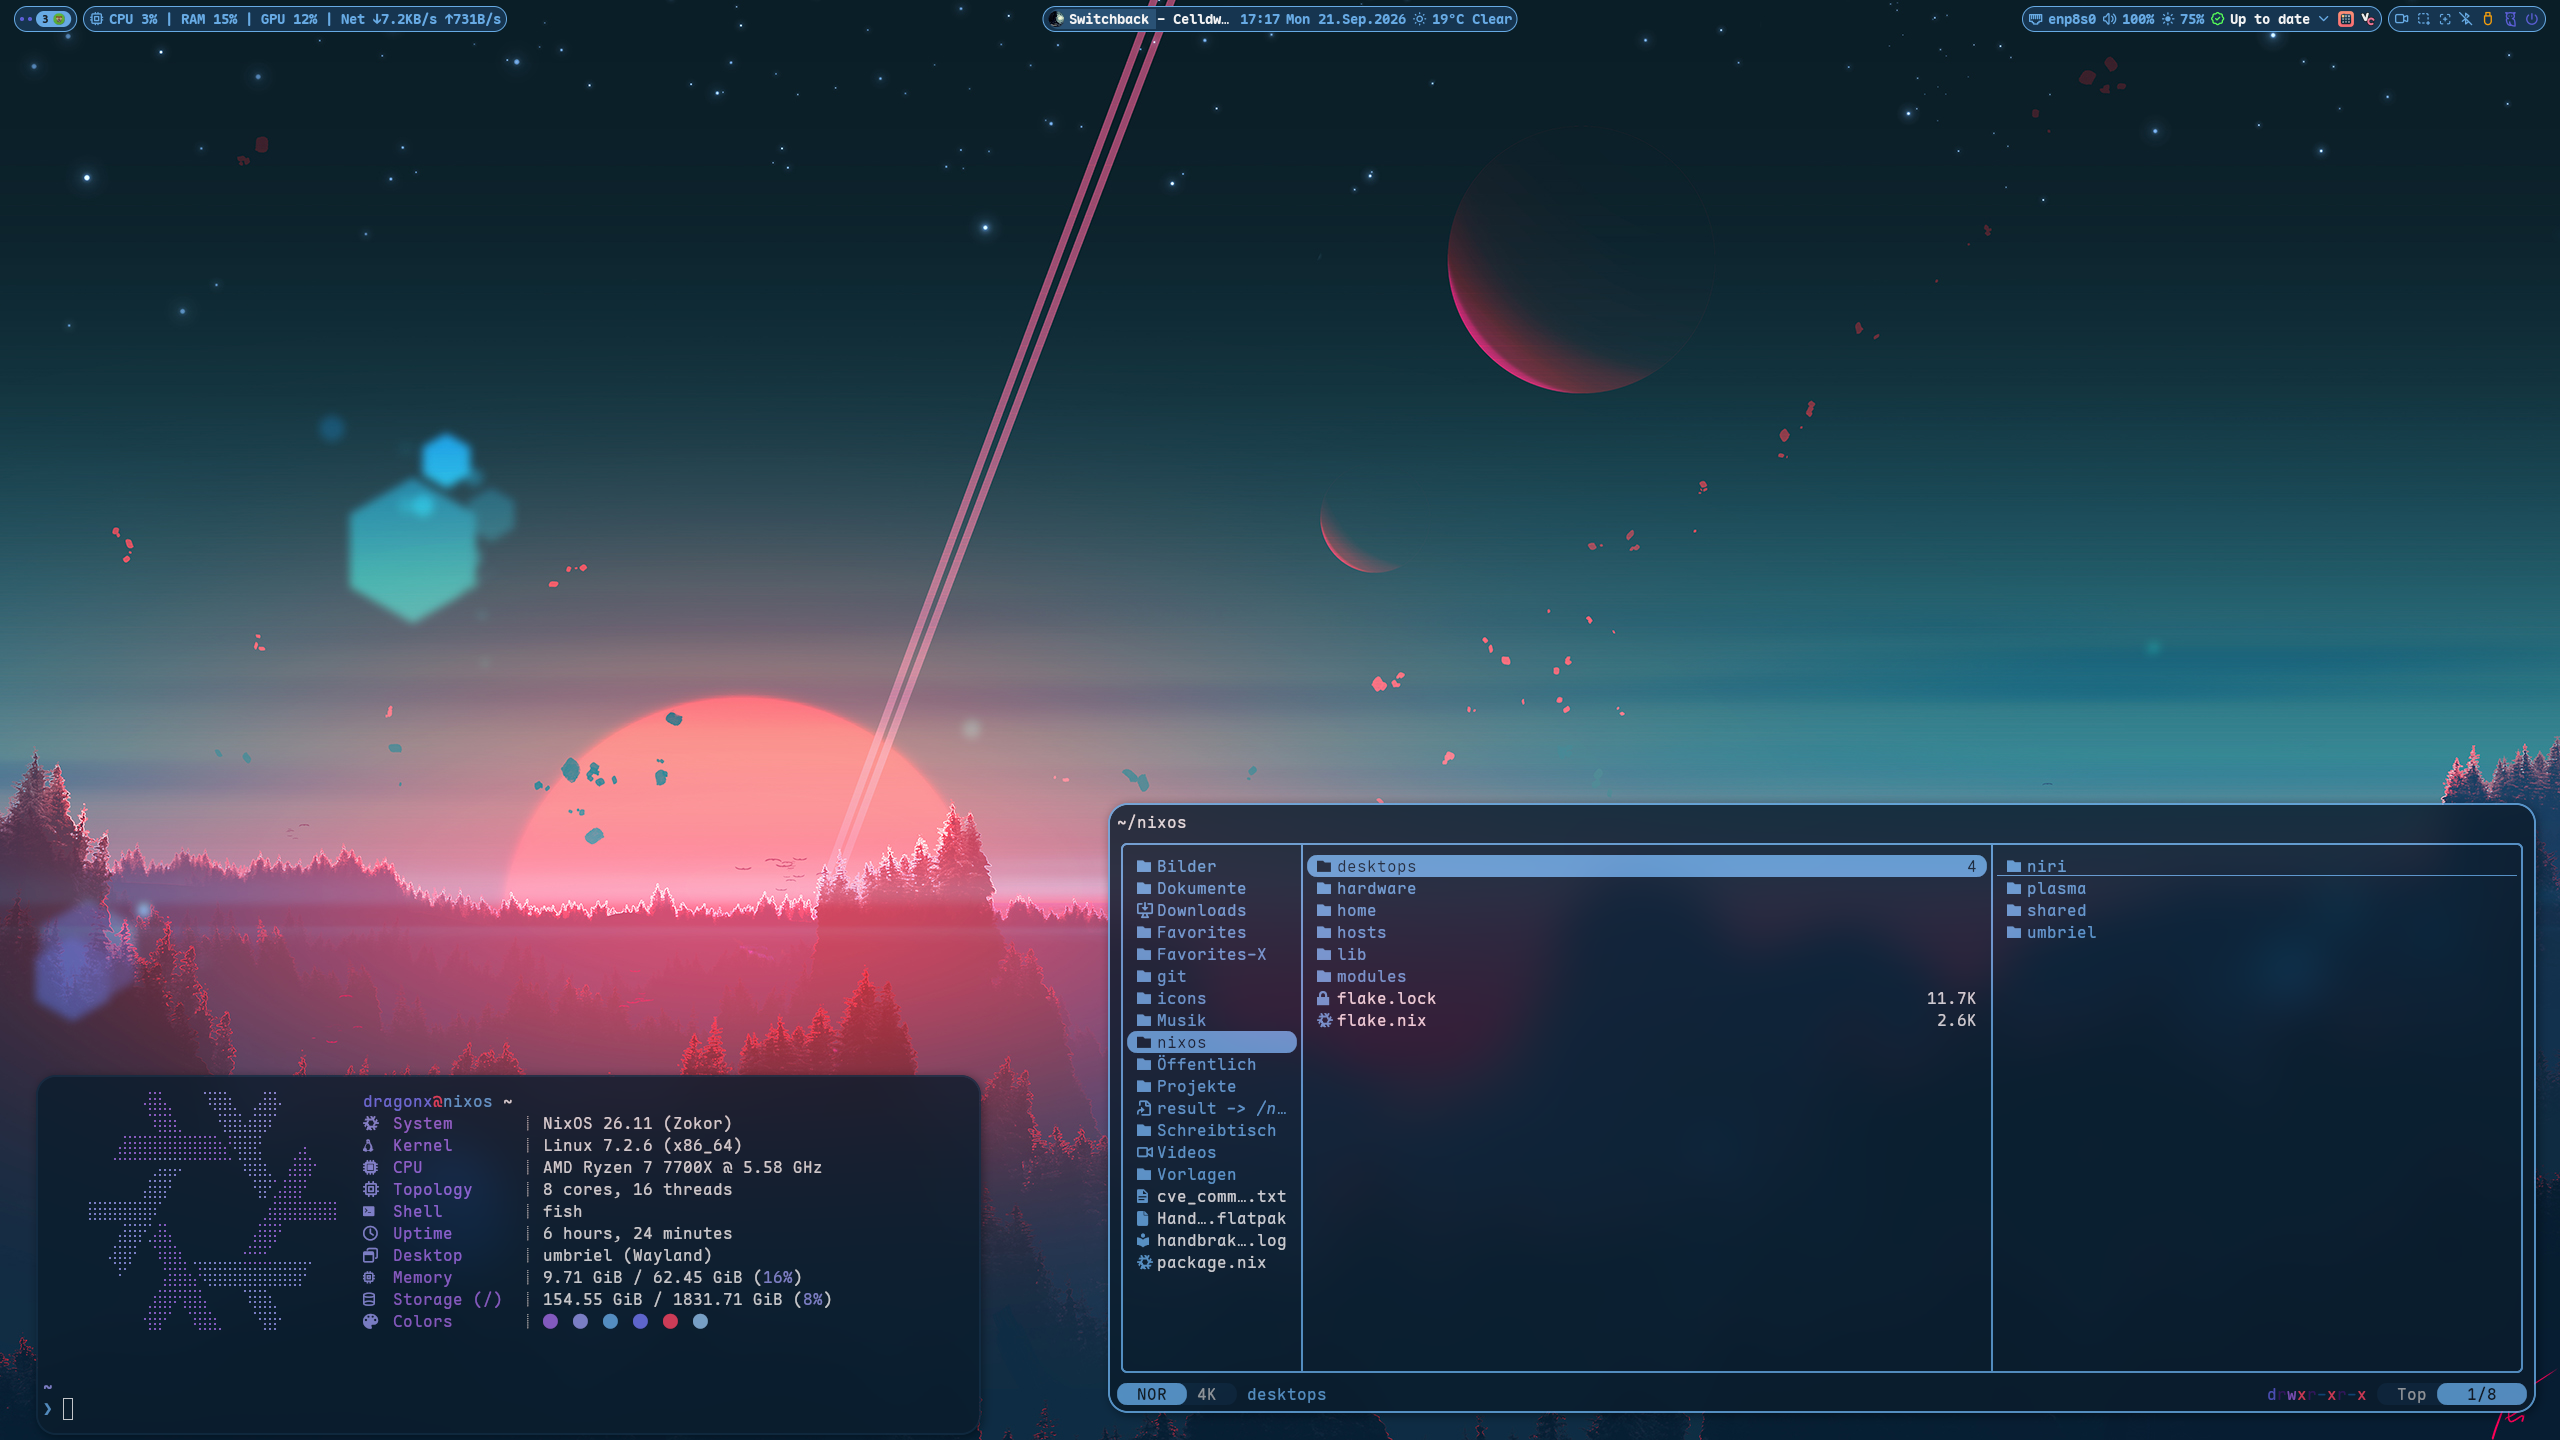2560x1440 pixels.
Task: Click the RAM 15% usage indicator
Action: [x=209, y=19]
